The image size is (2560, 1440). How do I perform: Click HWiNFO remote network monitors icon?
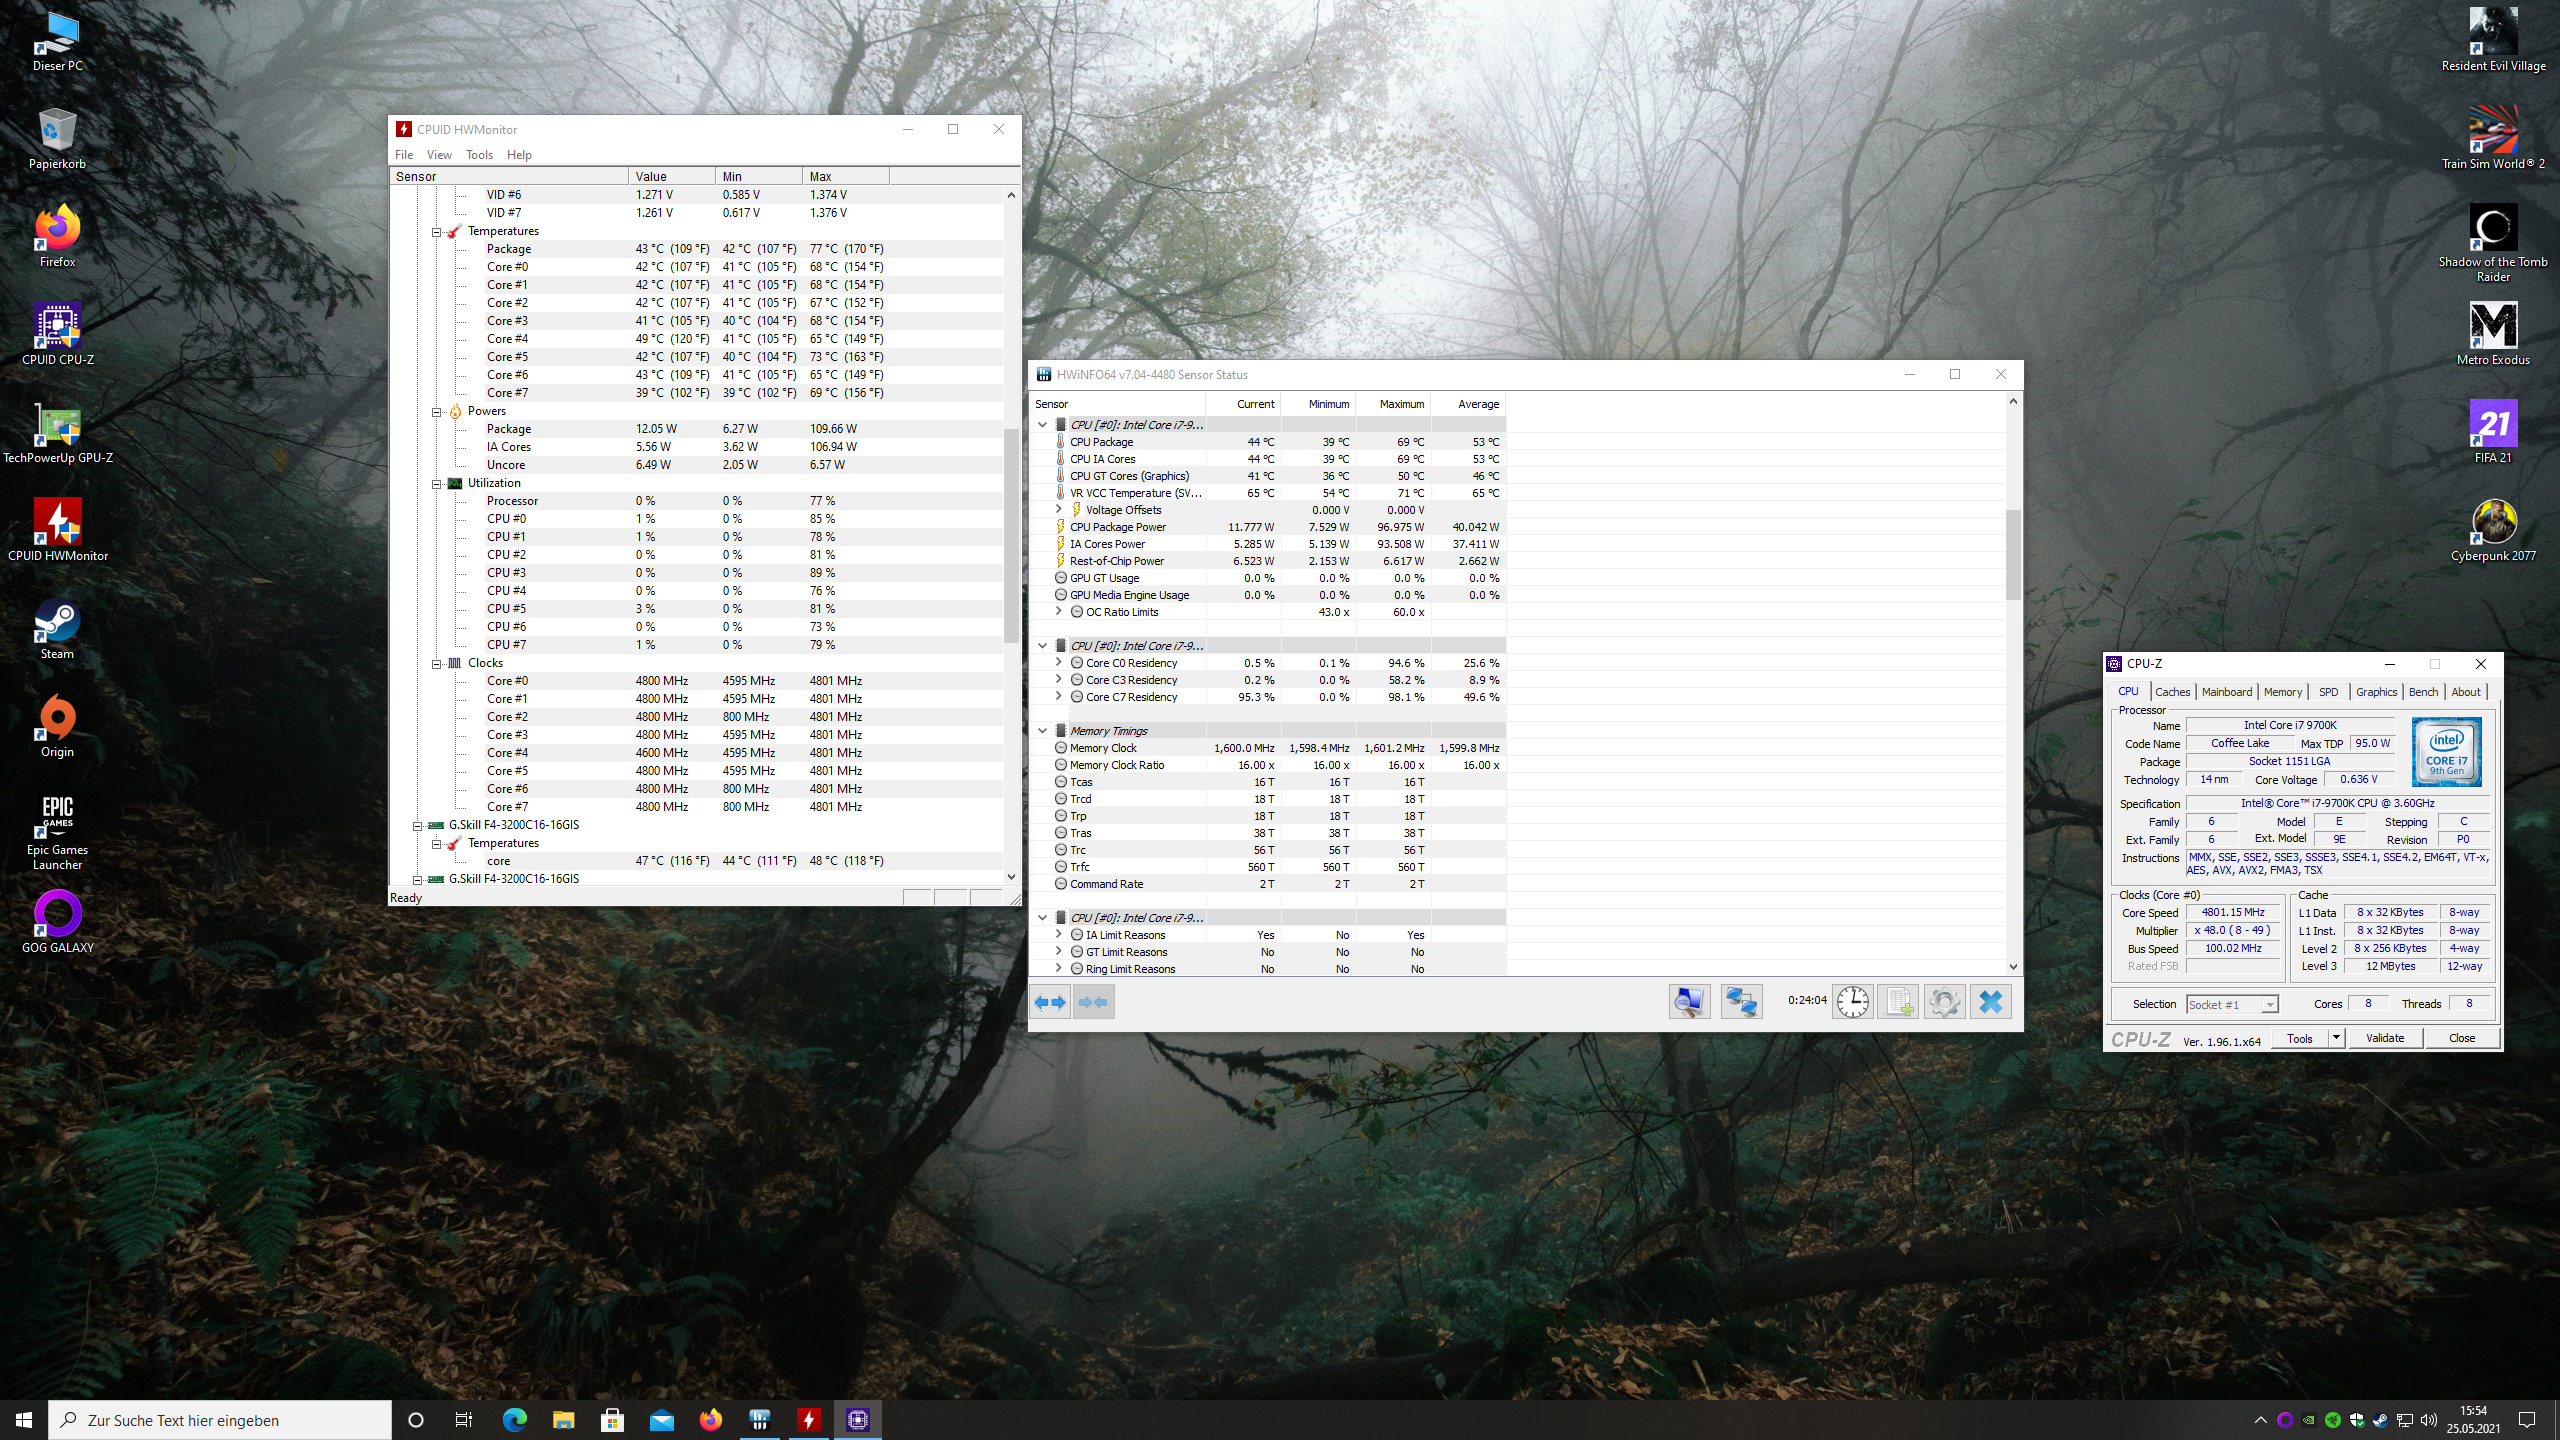tap(1741, 1002)
